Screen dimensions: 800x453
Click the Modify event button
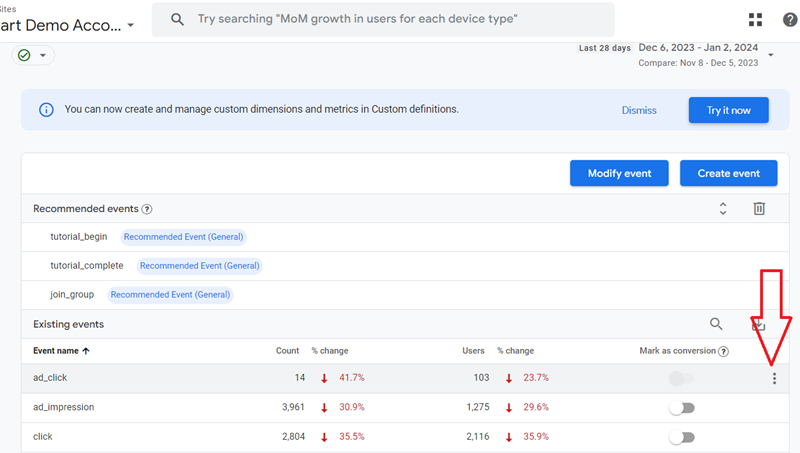(619, 173)
